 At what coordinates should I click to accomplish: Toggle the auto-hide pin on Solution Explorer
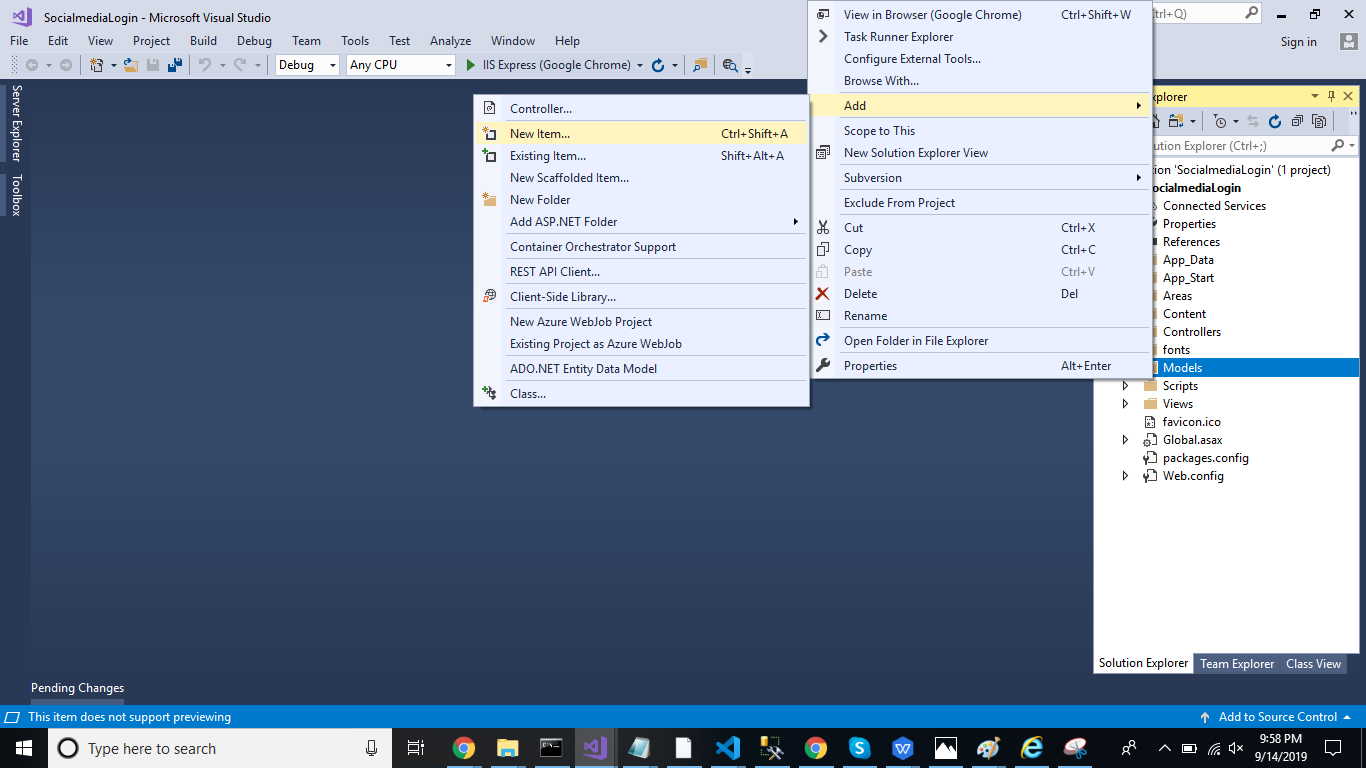[x=1331, y=97]
